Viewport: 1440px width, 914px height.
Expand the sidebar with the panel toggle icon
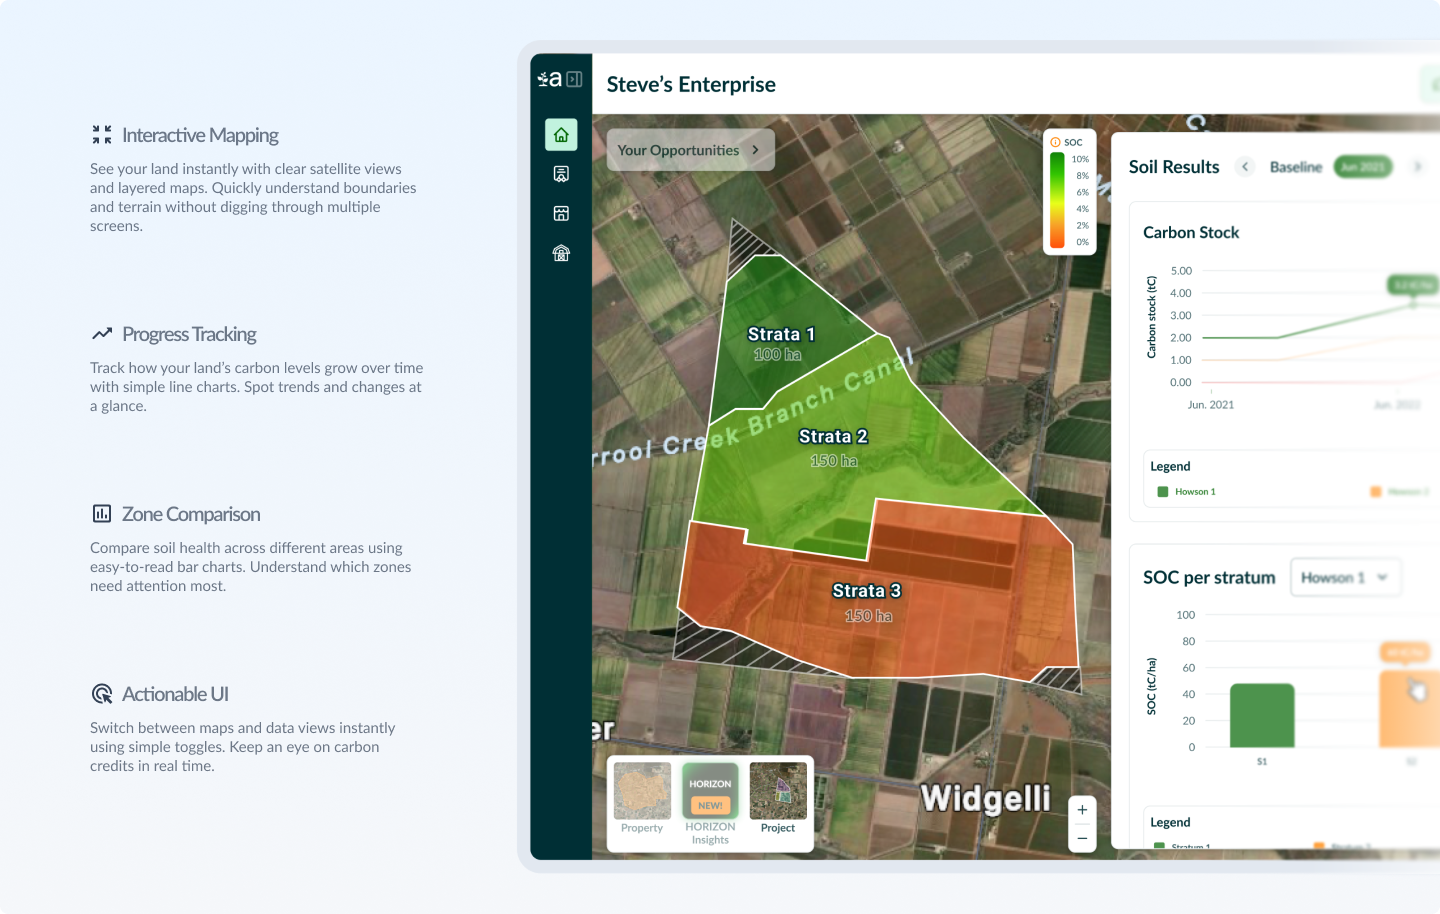point(575,79)
